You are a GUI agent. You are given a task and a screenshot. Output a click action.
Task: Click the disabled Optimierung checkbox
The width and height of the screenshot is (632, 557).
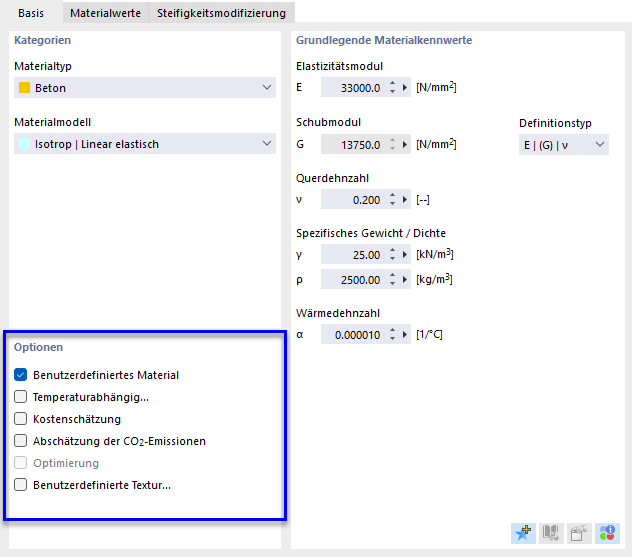21,463
